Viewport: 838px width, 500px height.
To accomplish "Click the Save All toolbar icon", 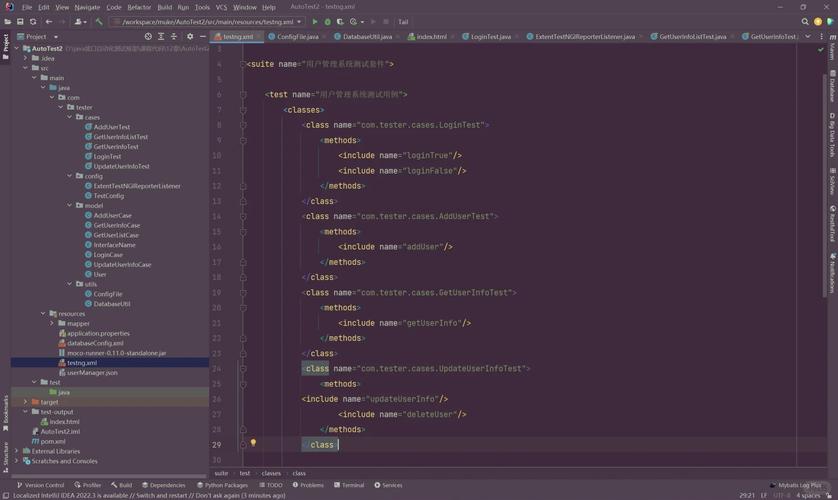I will (20, 22).
